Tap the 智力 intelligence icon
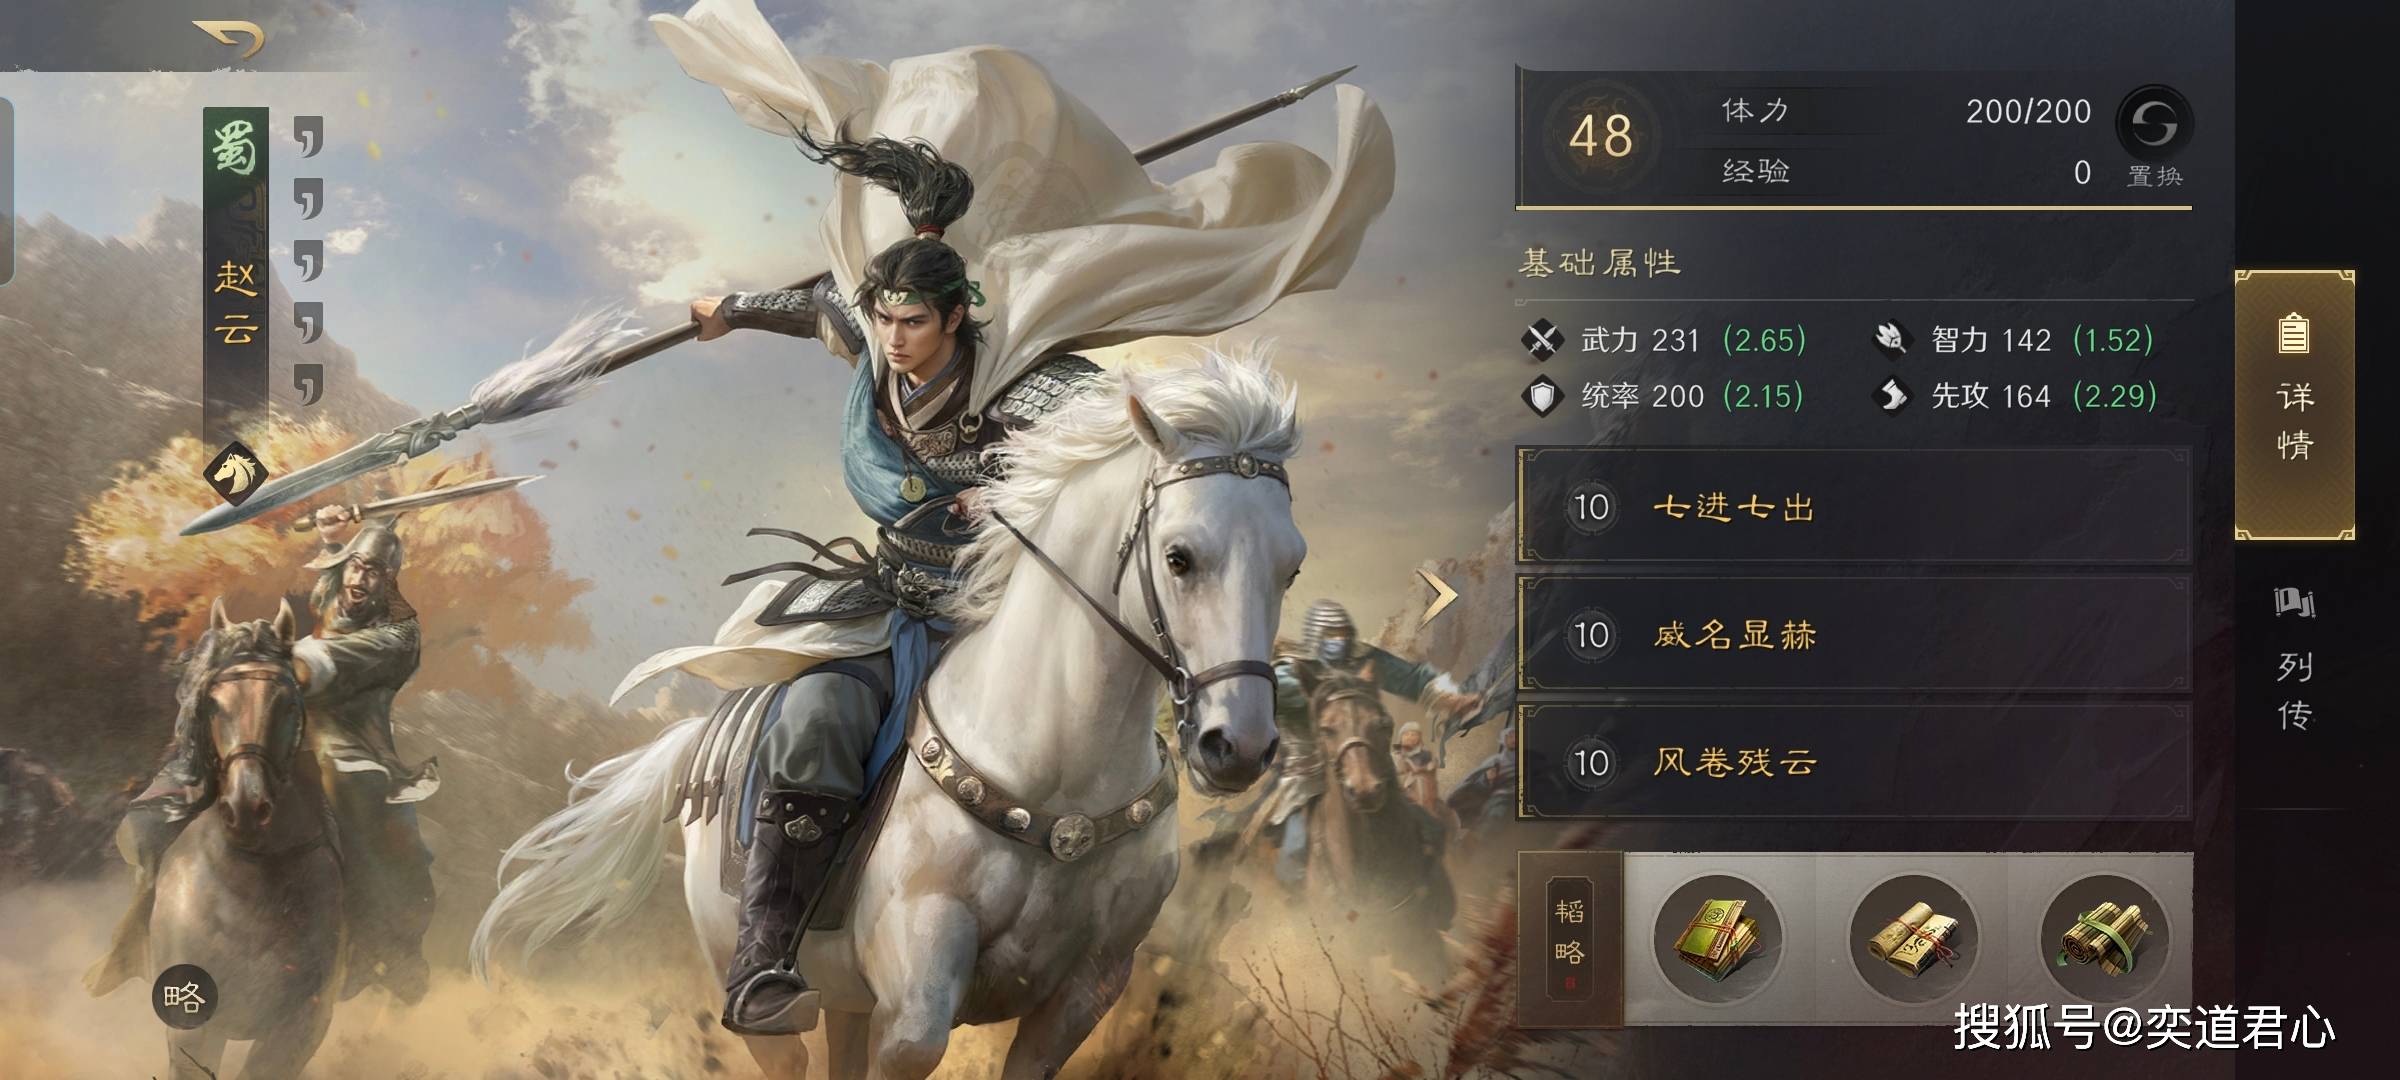This screenshot has height=1080, width=2400. pyautogui.click(x=1890, y=340)
